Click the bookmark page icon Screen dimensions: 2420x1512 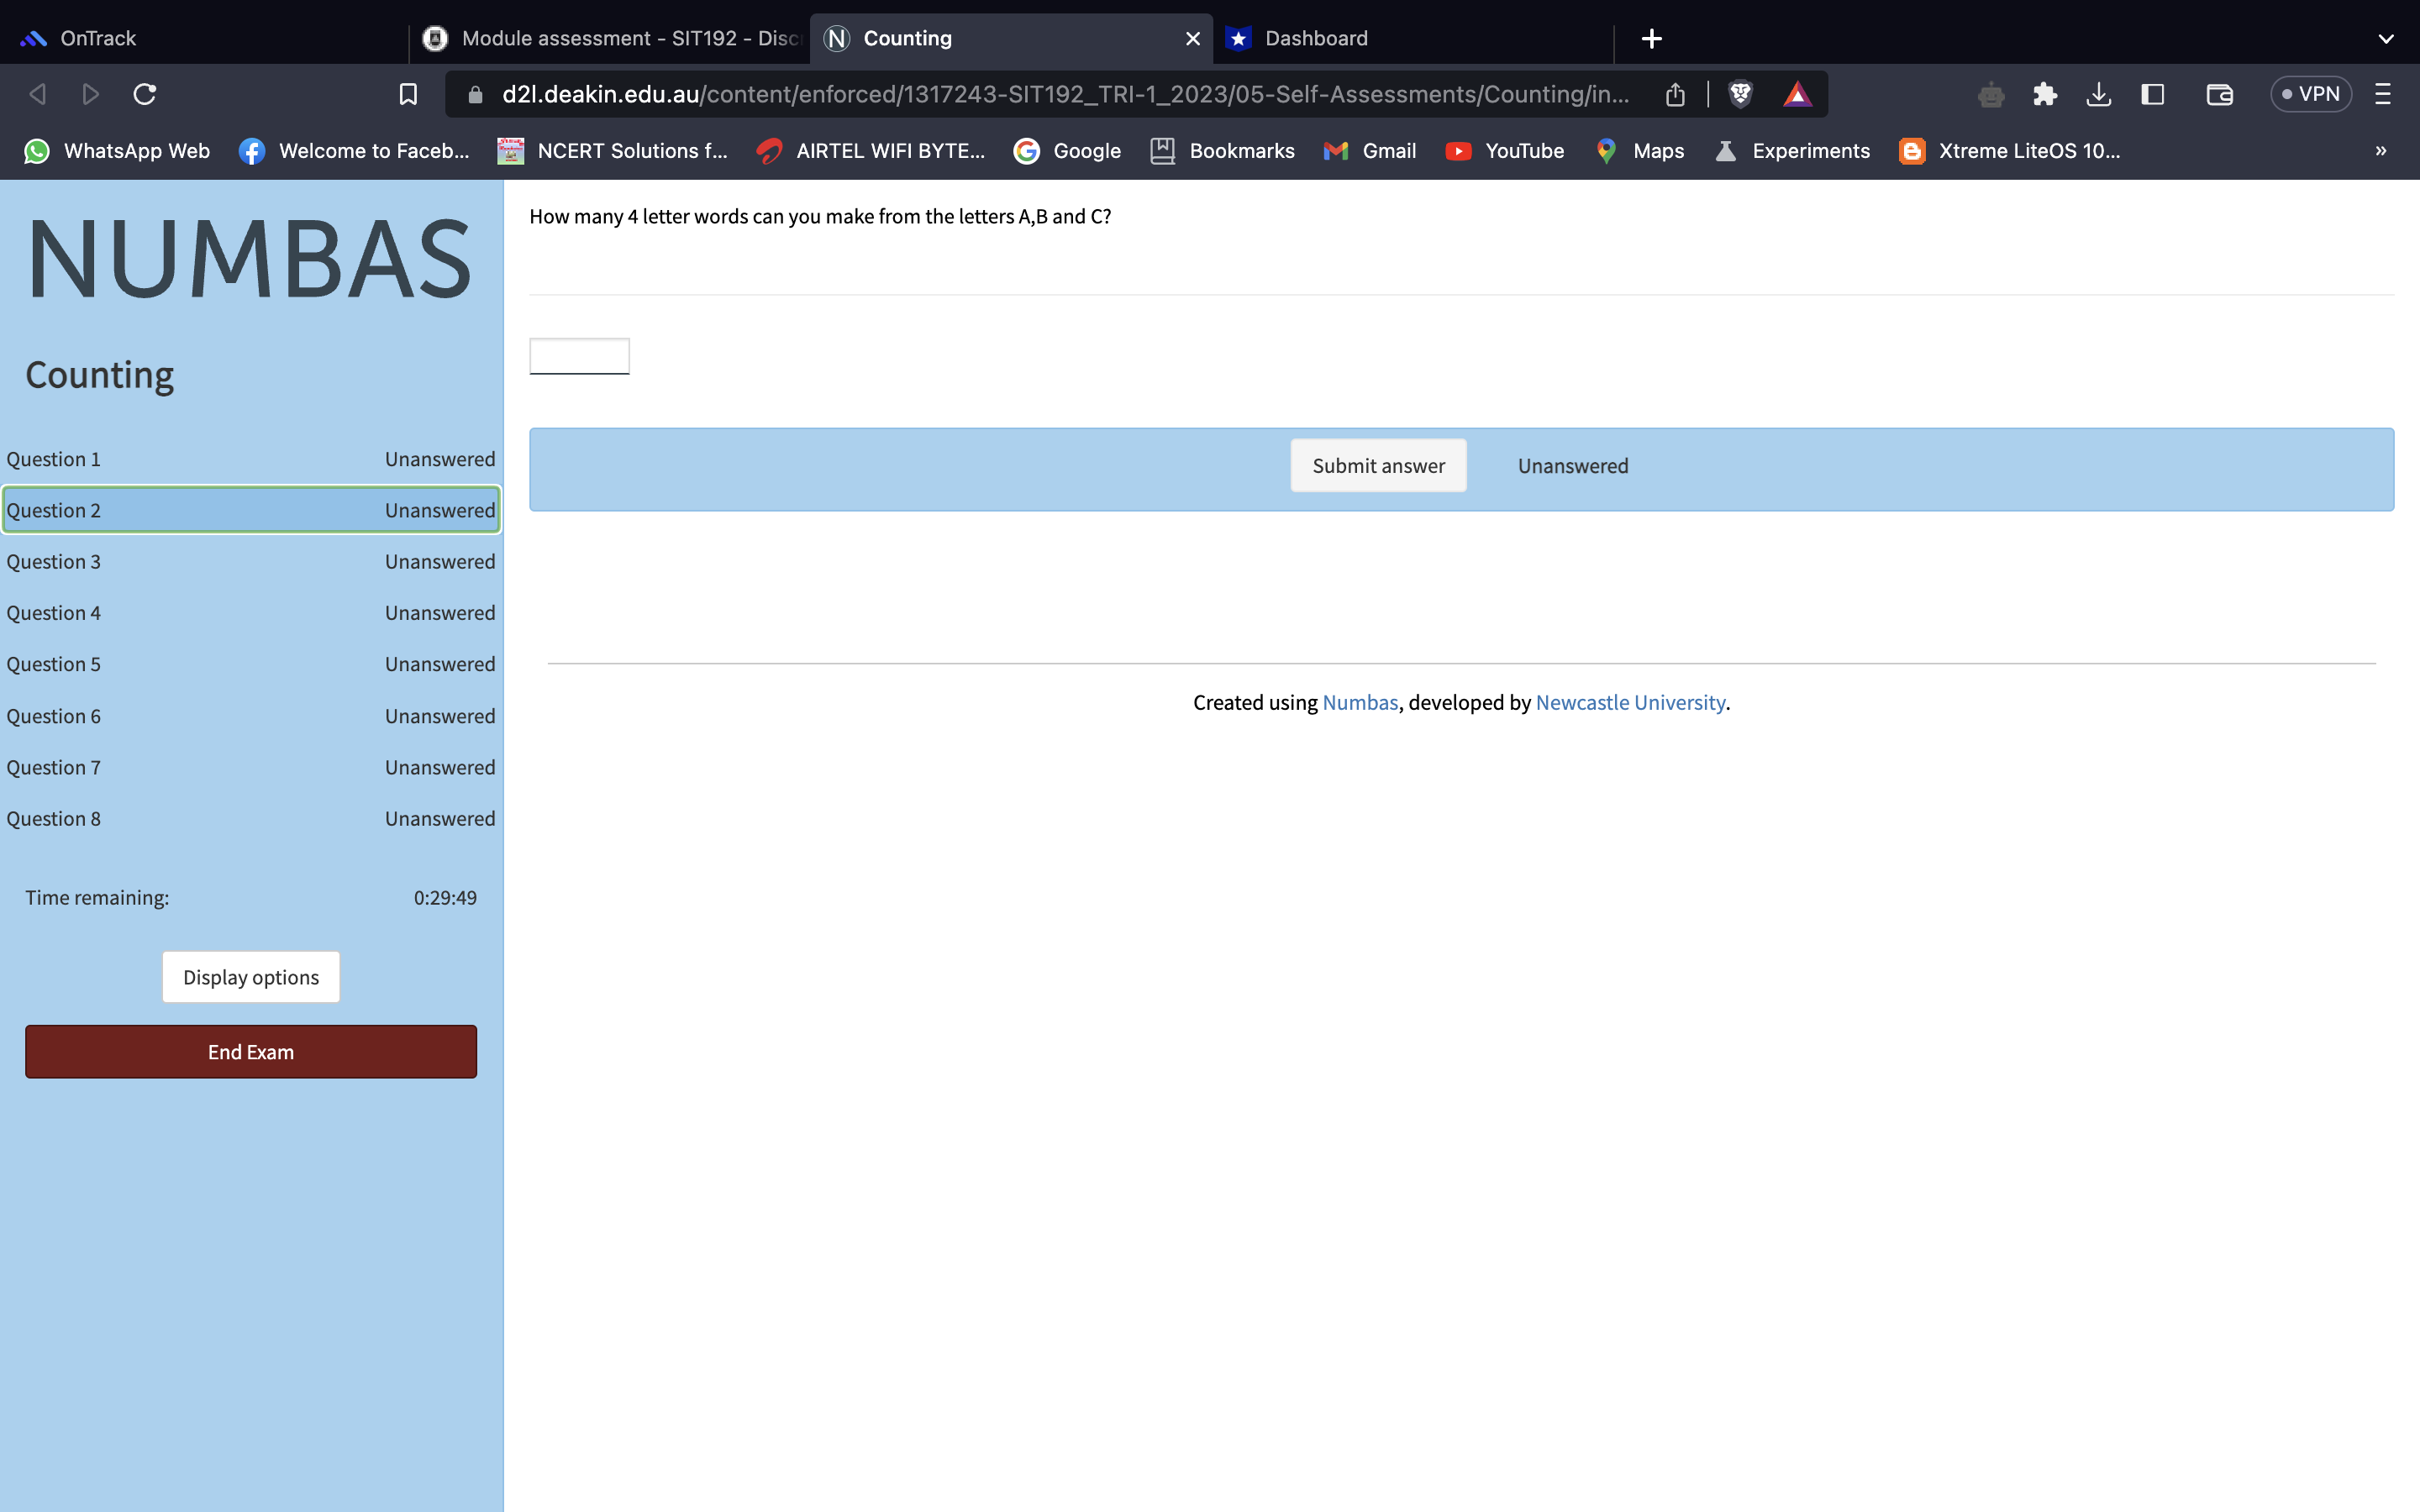coord(408,94)
